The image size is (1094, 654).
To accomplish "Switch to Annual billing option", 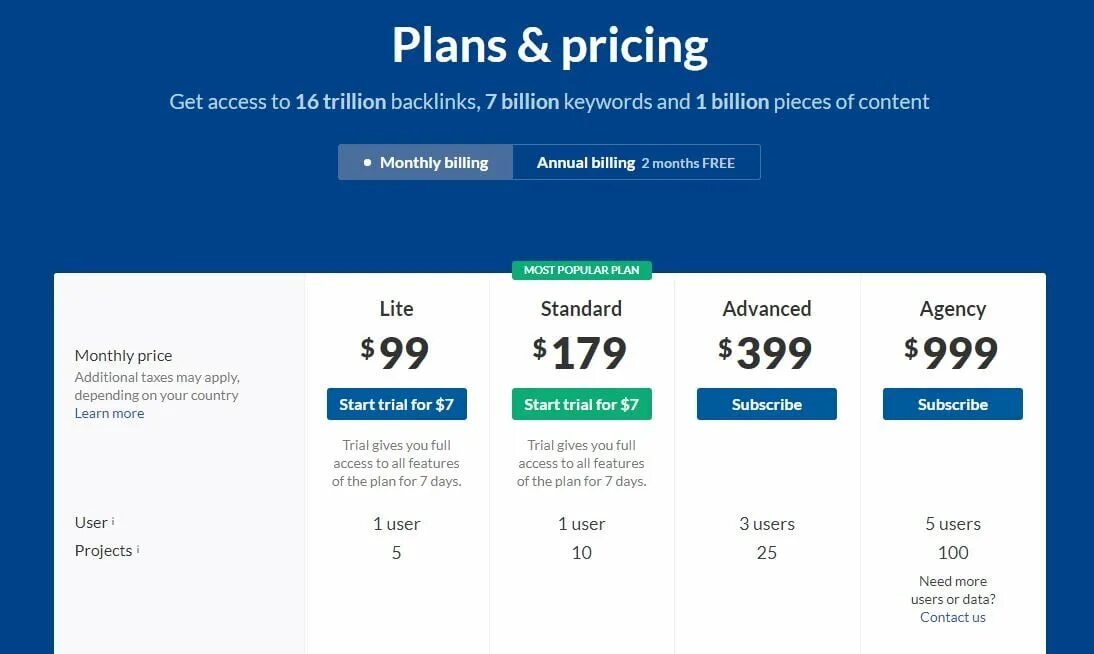I will pyautogui.click(x=636, y=162).
